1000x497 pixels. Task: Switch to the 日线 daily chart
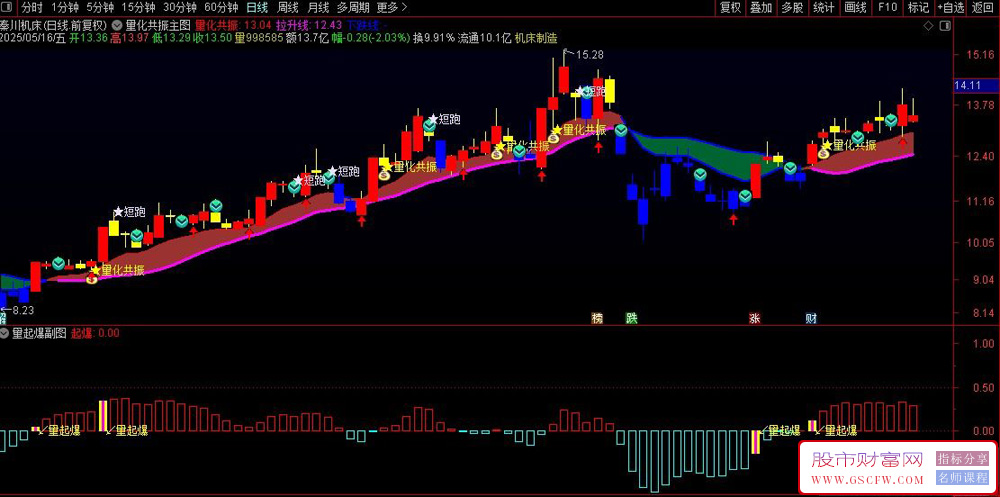click(x=257, y=8)
